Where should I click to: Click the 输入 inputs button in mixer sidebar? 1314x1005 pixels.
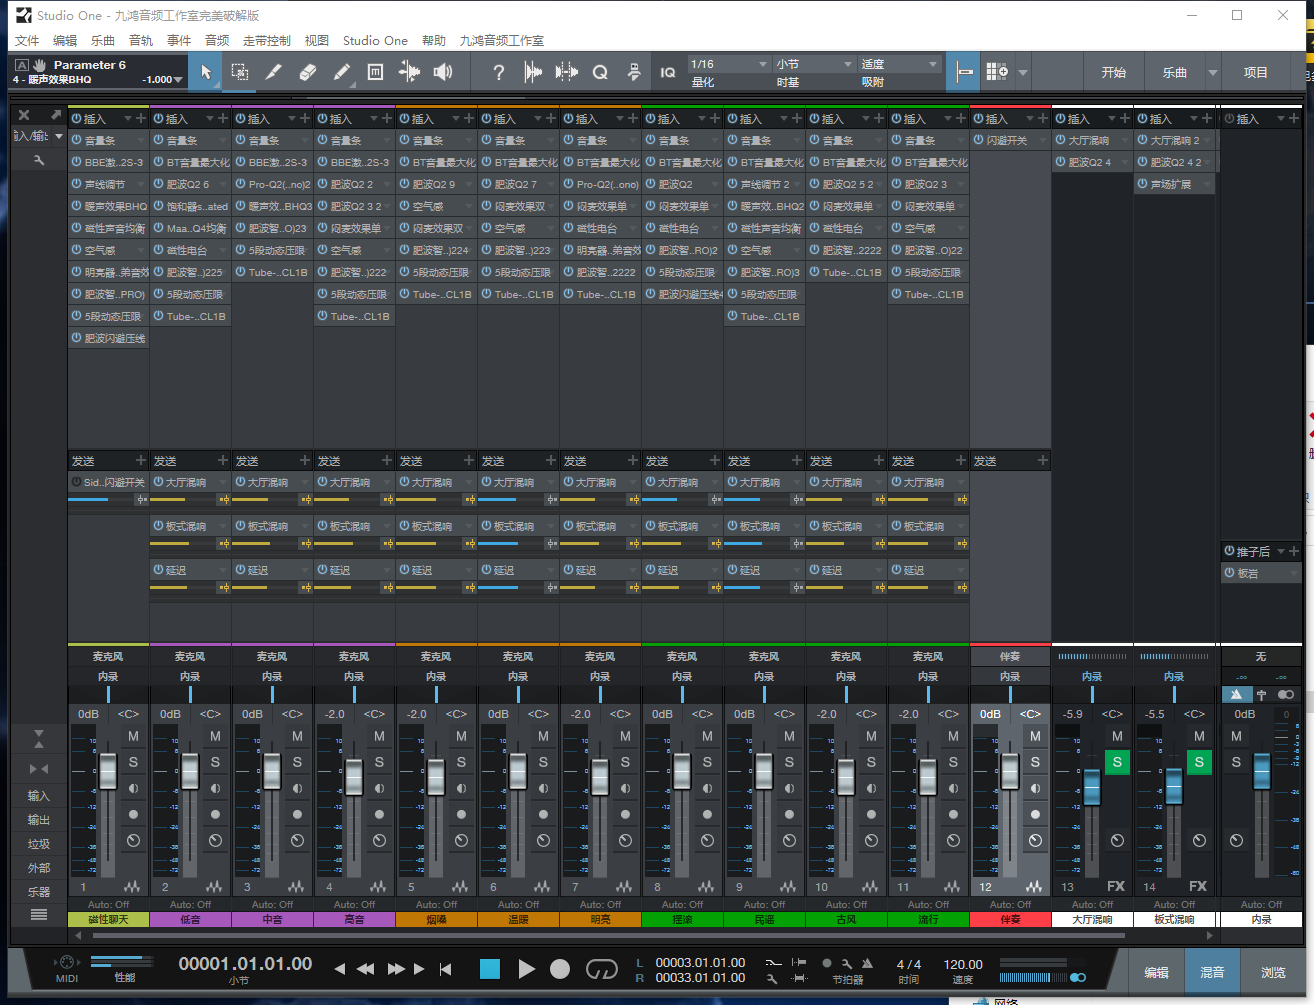pos(39,796)
